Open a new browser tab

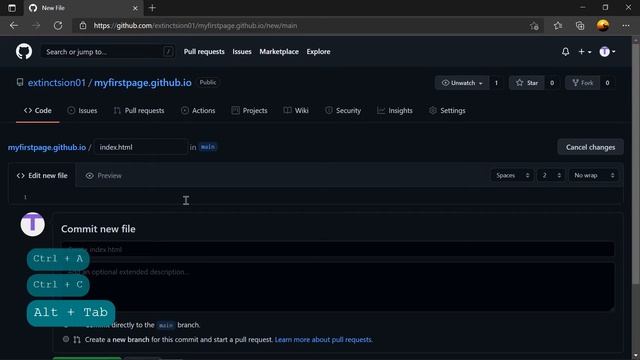point(152,8)
